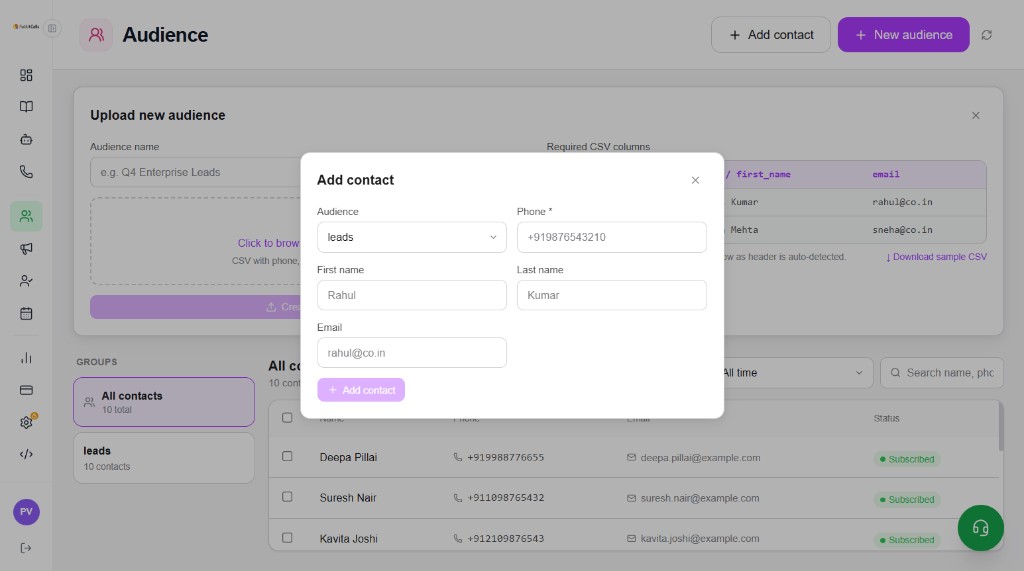Click the refresh icon beside New audience
Viewport: 1024px width, 571px height.
986,35
